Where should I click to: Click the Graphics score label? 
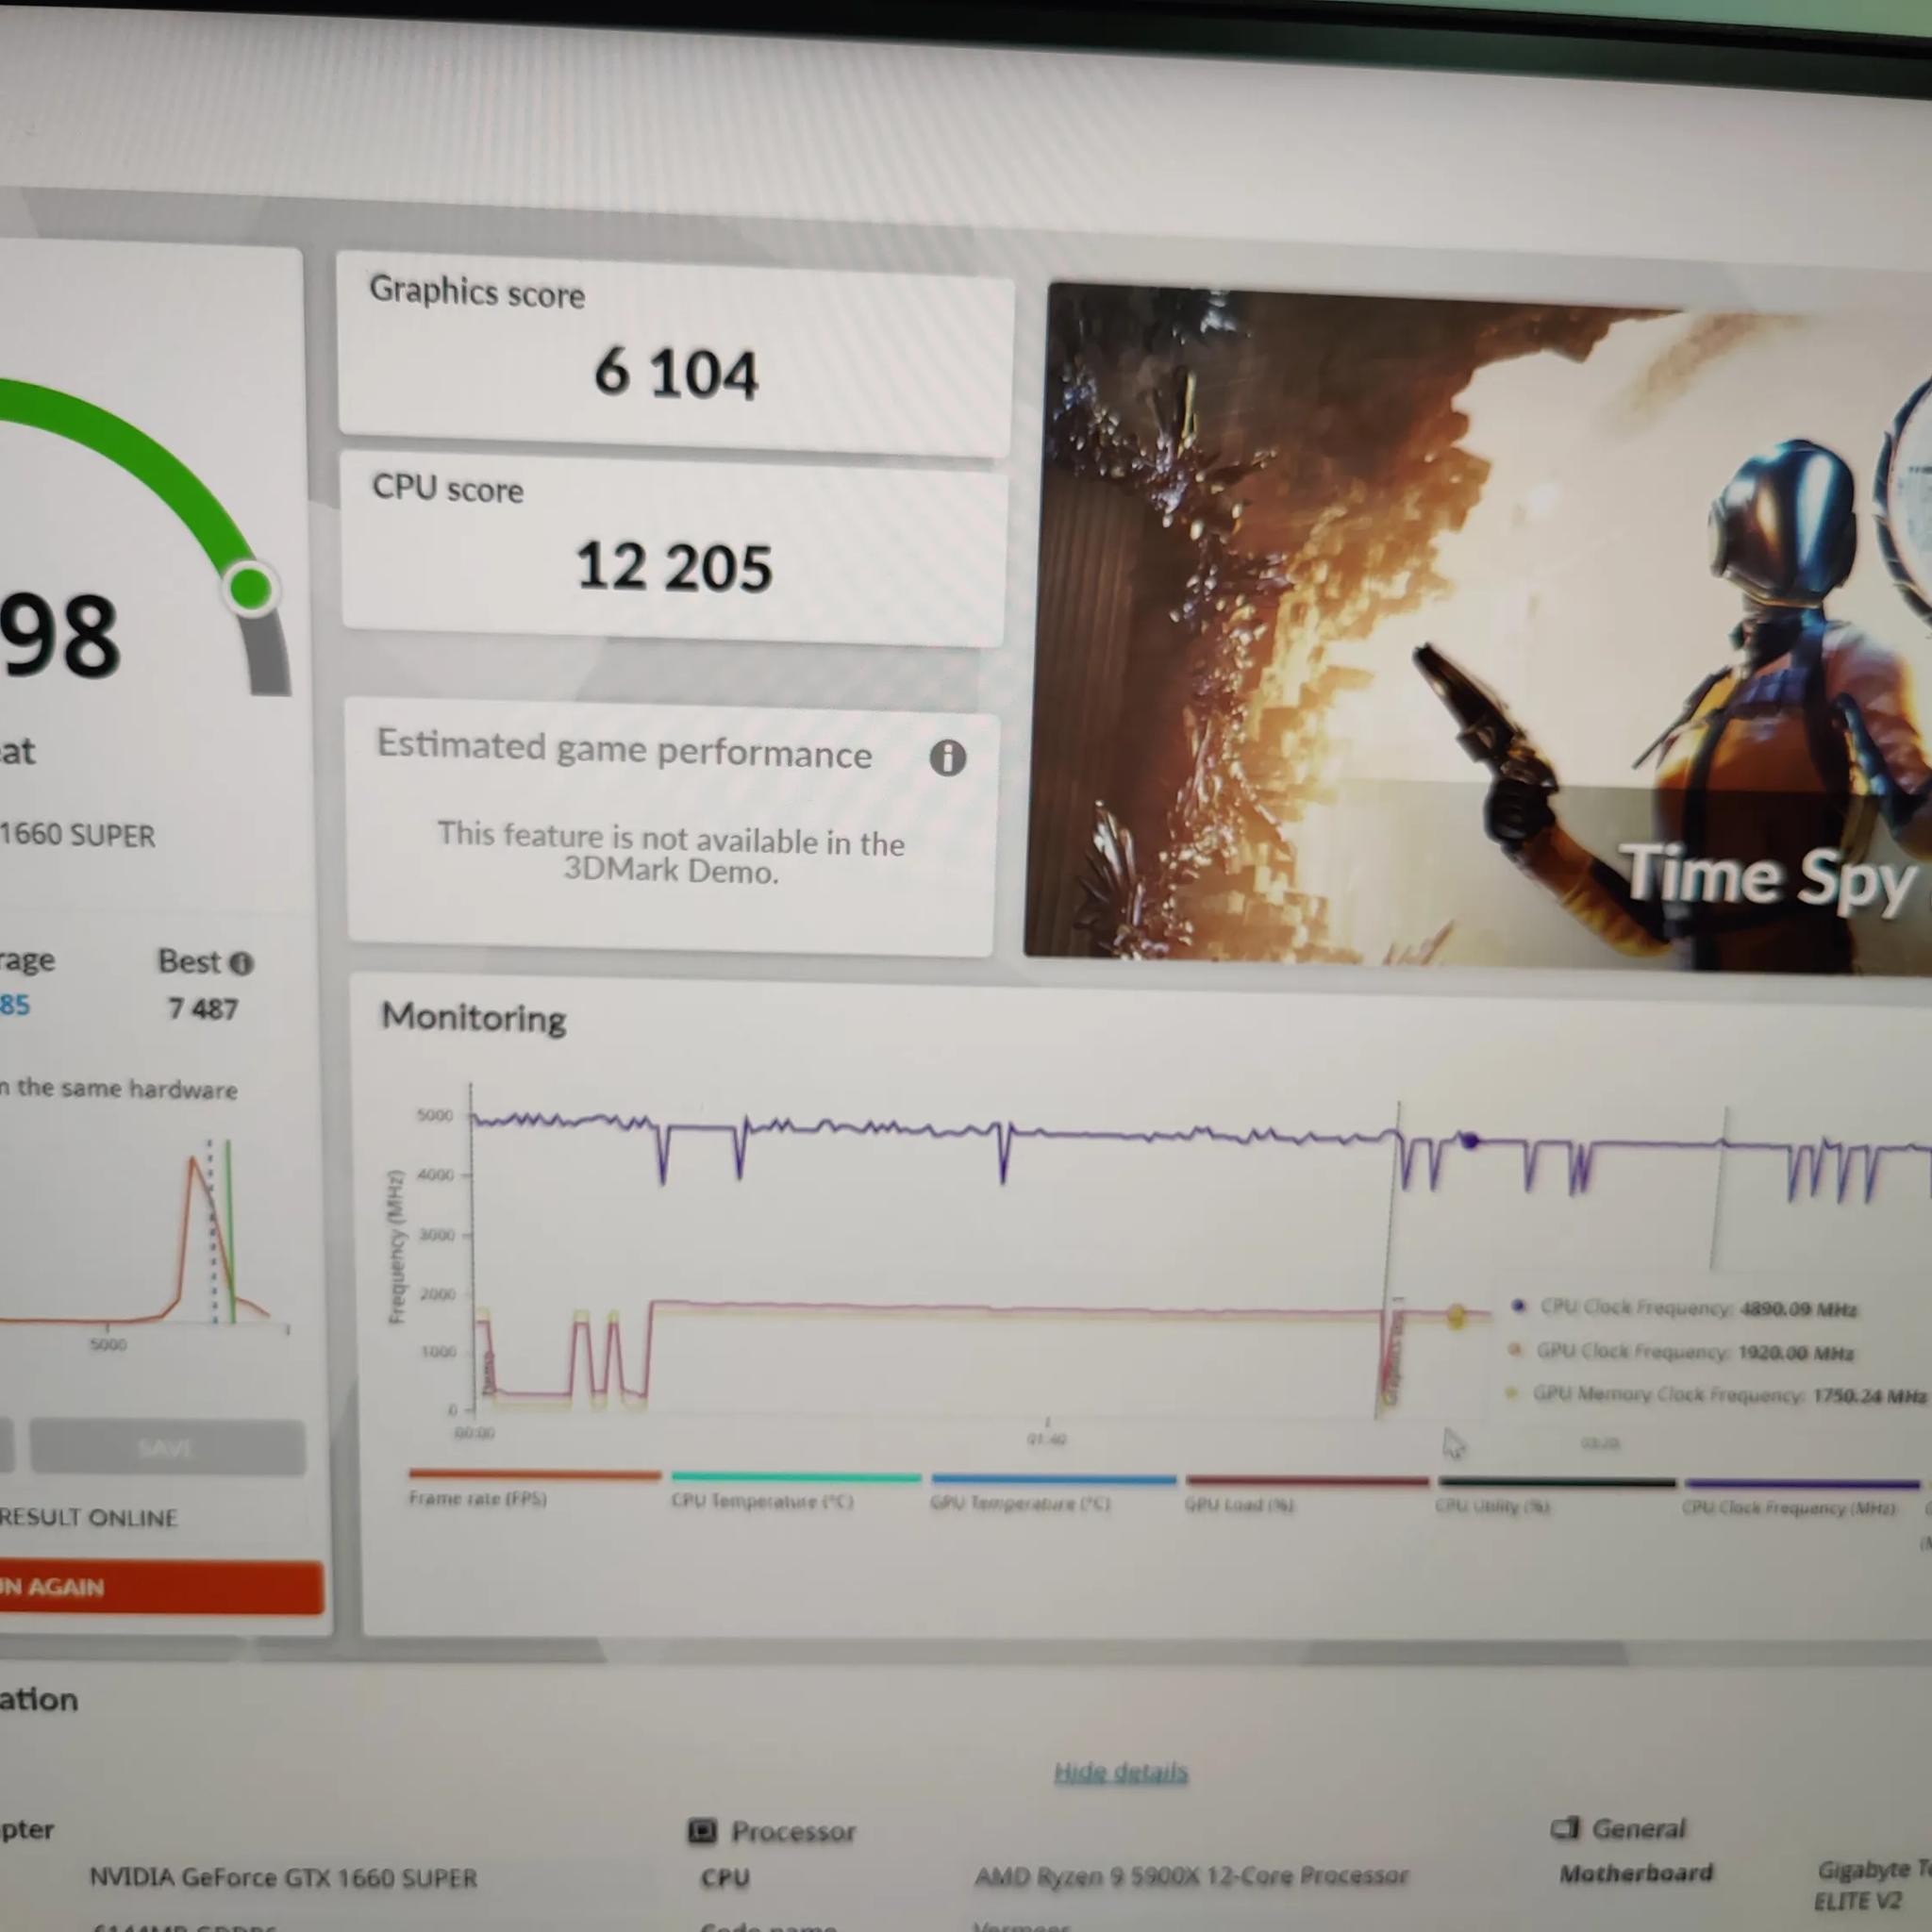(x=477, y=292)
